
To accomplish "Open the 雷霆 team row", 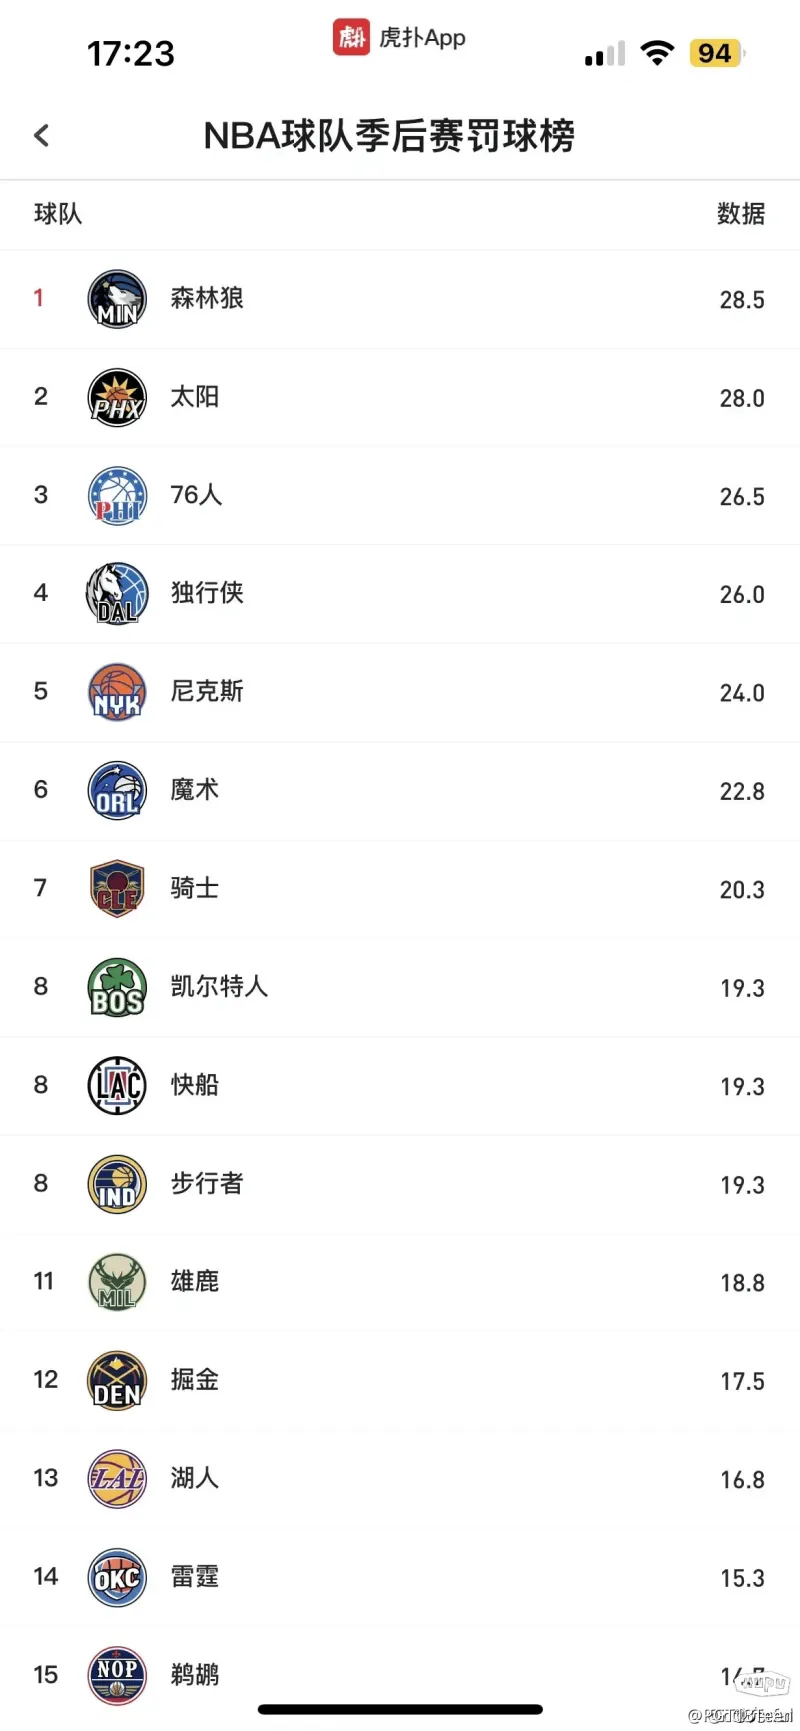I will click(400, 1577).
